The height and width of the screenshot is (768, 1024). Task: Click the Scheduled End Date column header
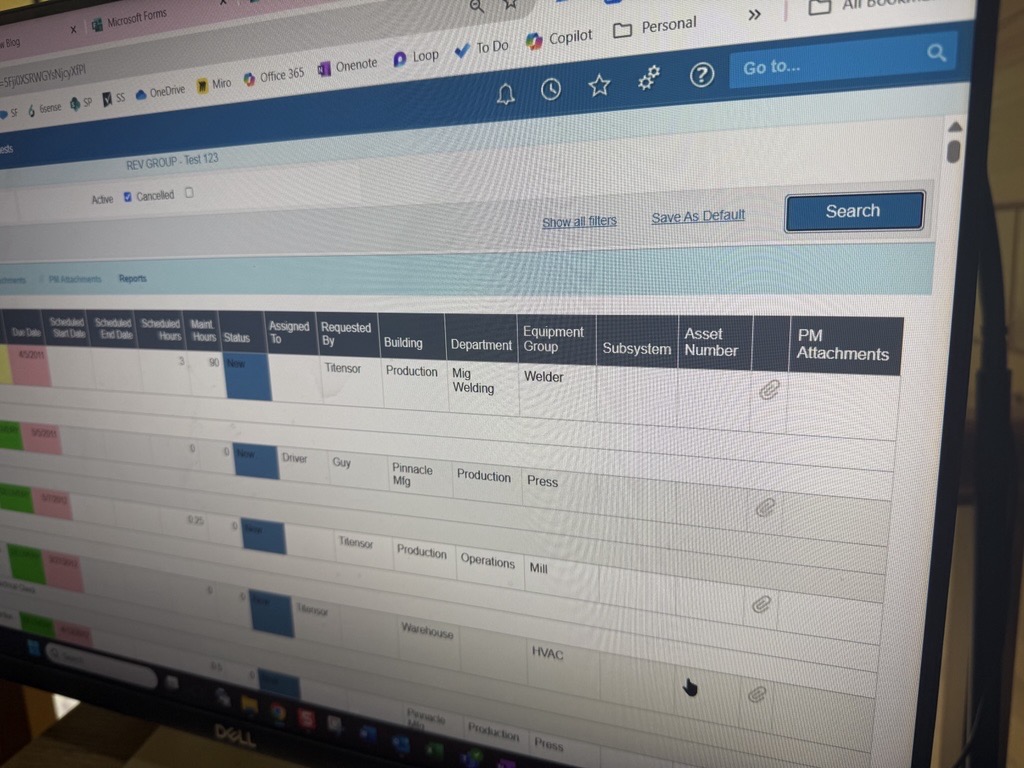click(x=112, y=330)
